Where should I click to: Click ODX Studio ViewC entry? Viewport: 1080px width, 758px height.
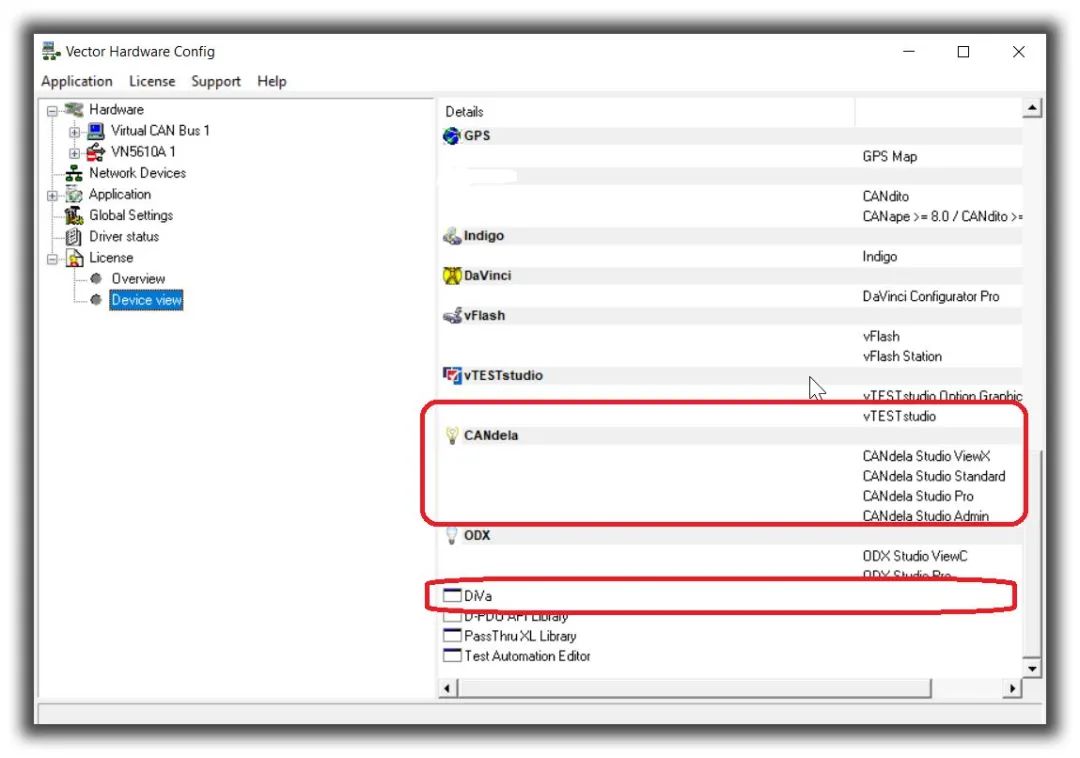(x=915, y=556)
